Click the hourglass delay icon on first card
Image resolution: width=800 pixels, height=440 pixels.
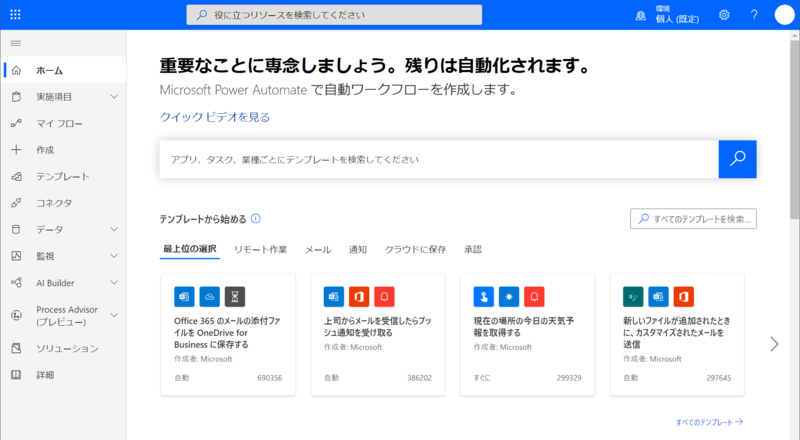click(x=235, y=297)
